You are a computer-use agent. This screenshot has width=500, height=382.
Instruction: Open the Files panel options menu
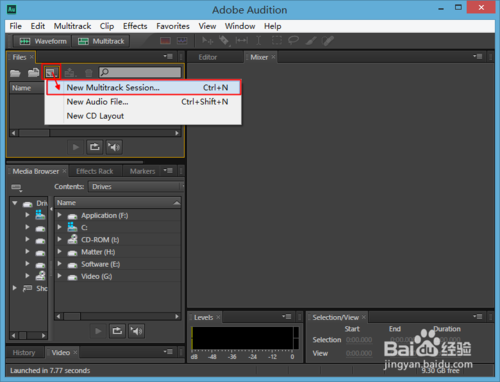(168, 57)
